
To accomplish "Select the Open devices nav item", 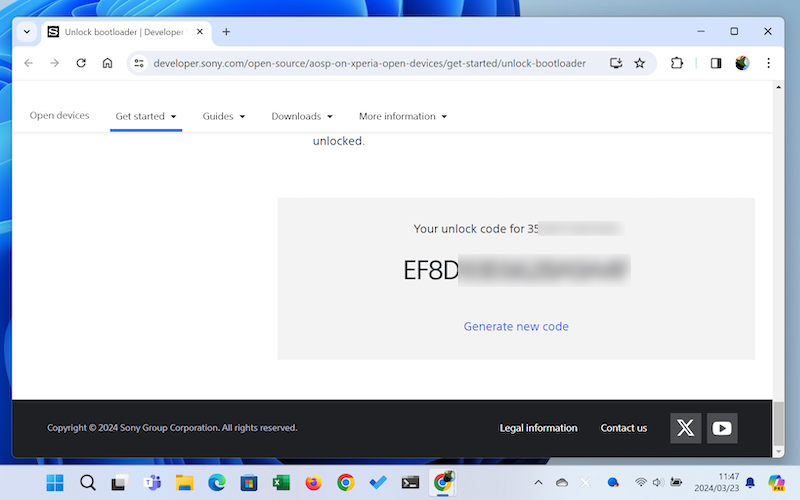I will click(59, 116).
